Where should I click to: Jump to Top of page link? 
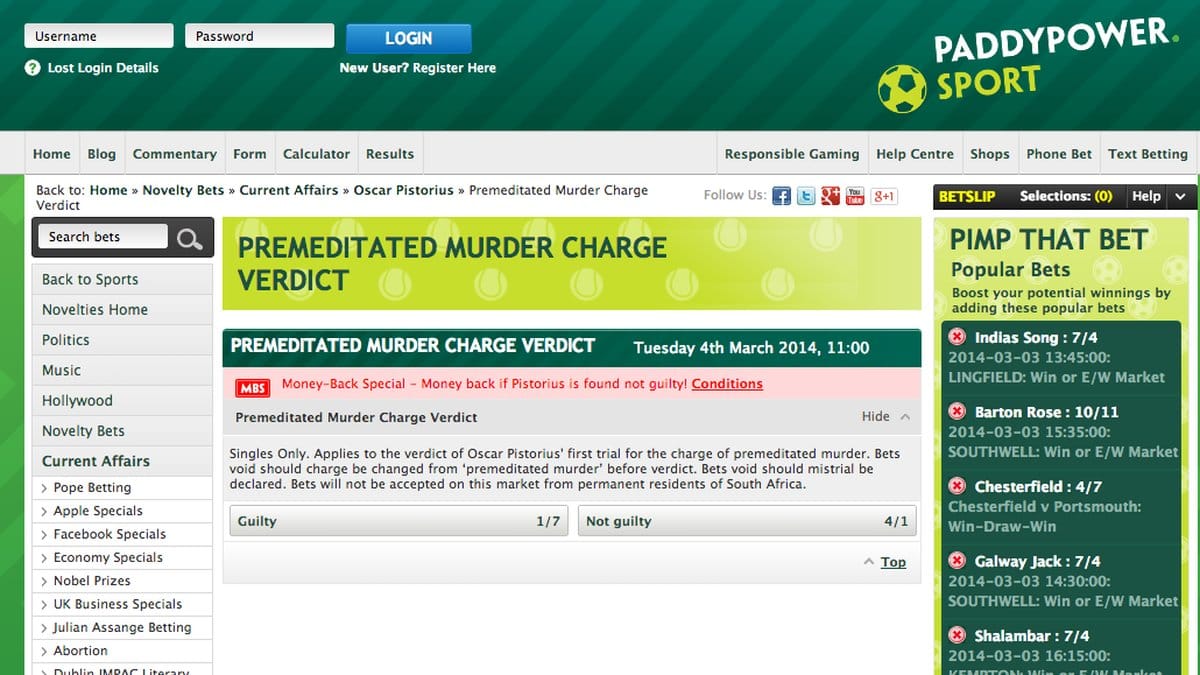(x=893, y=562)
